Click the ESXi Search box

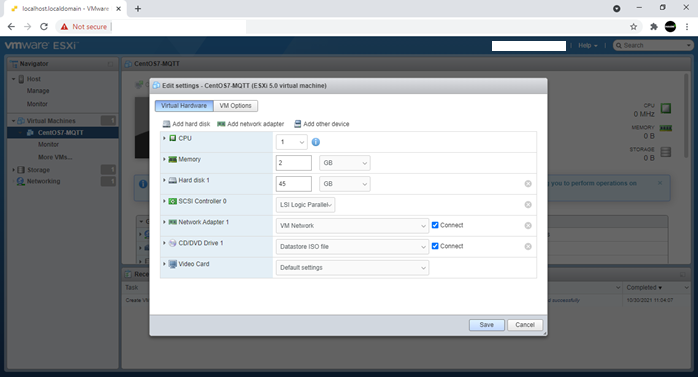pos(653,45)
